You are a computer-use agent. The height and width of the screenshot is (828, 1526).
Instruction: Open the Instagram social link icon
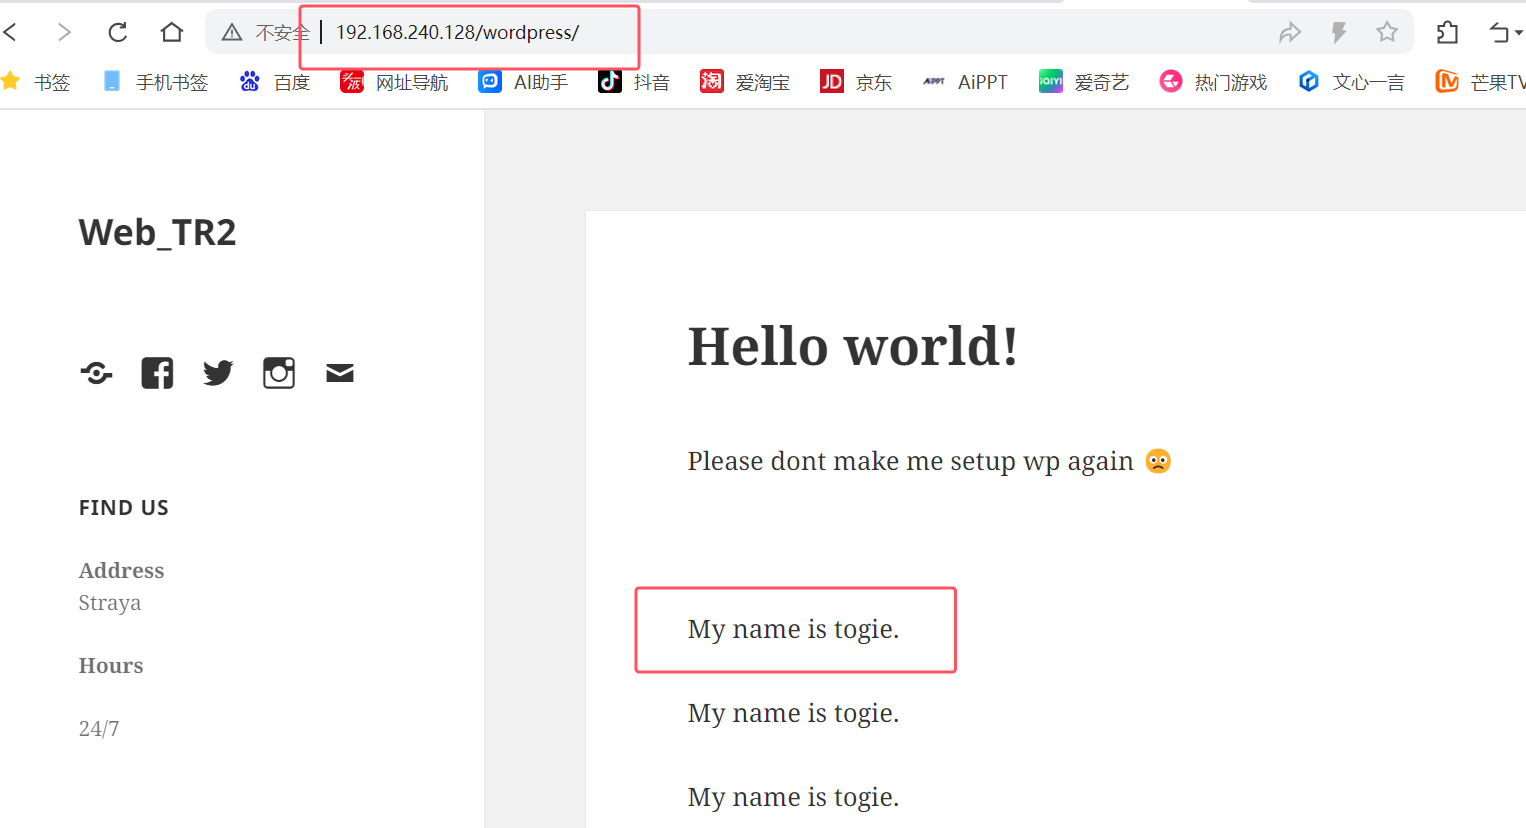(x=279, y=373)
